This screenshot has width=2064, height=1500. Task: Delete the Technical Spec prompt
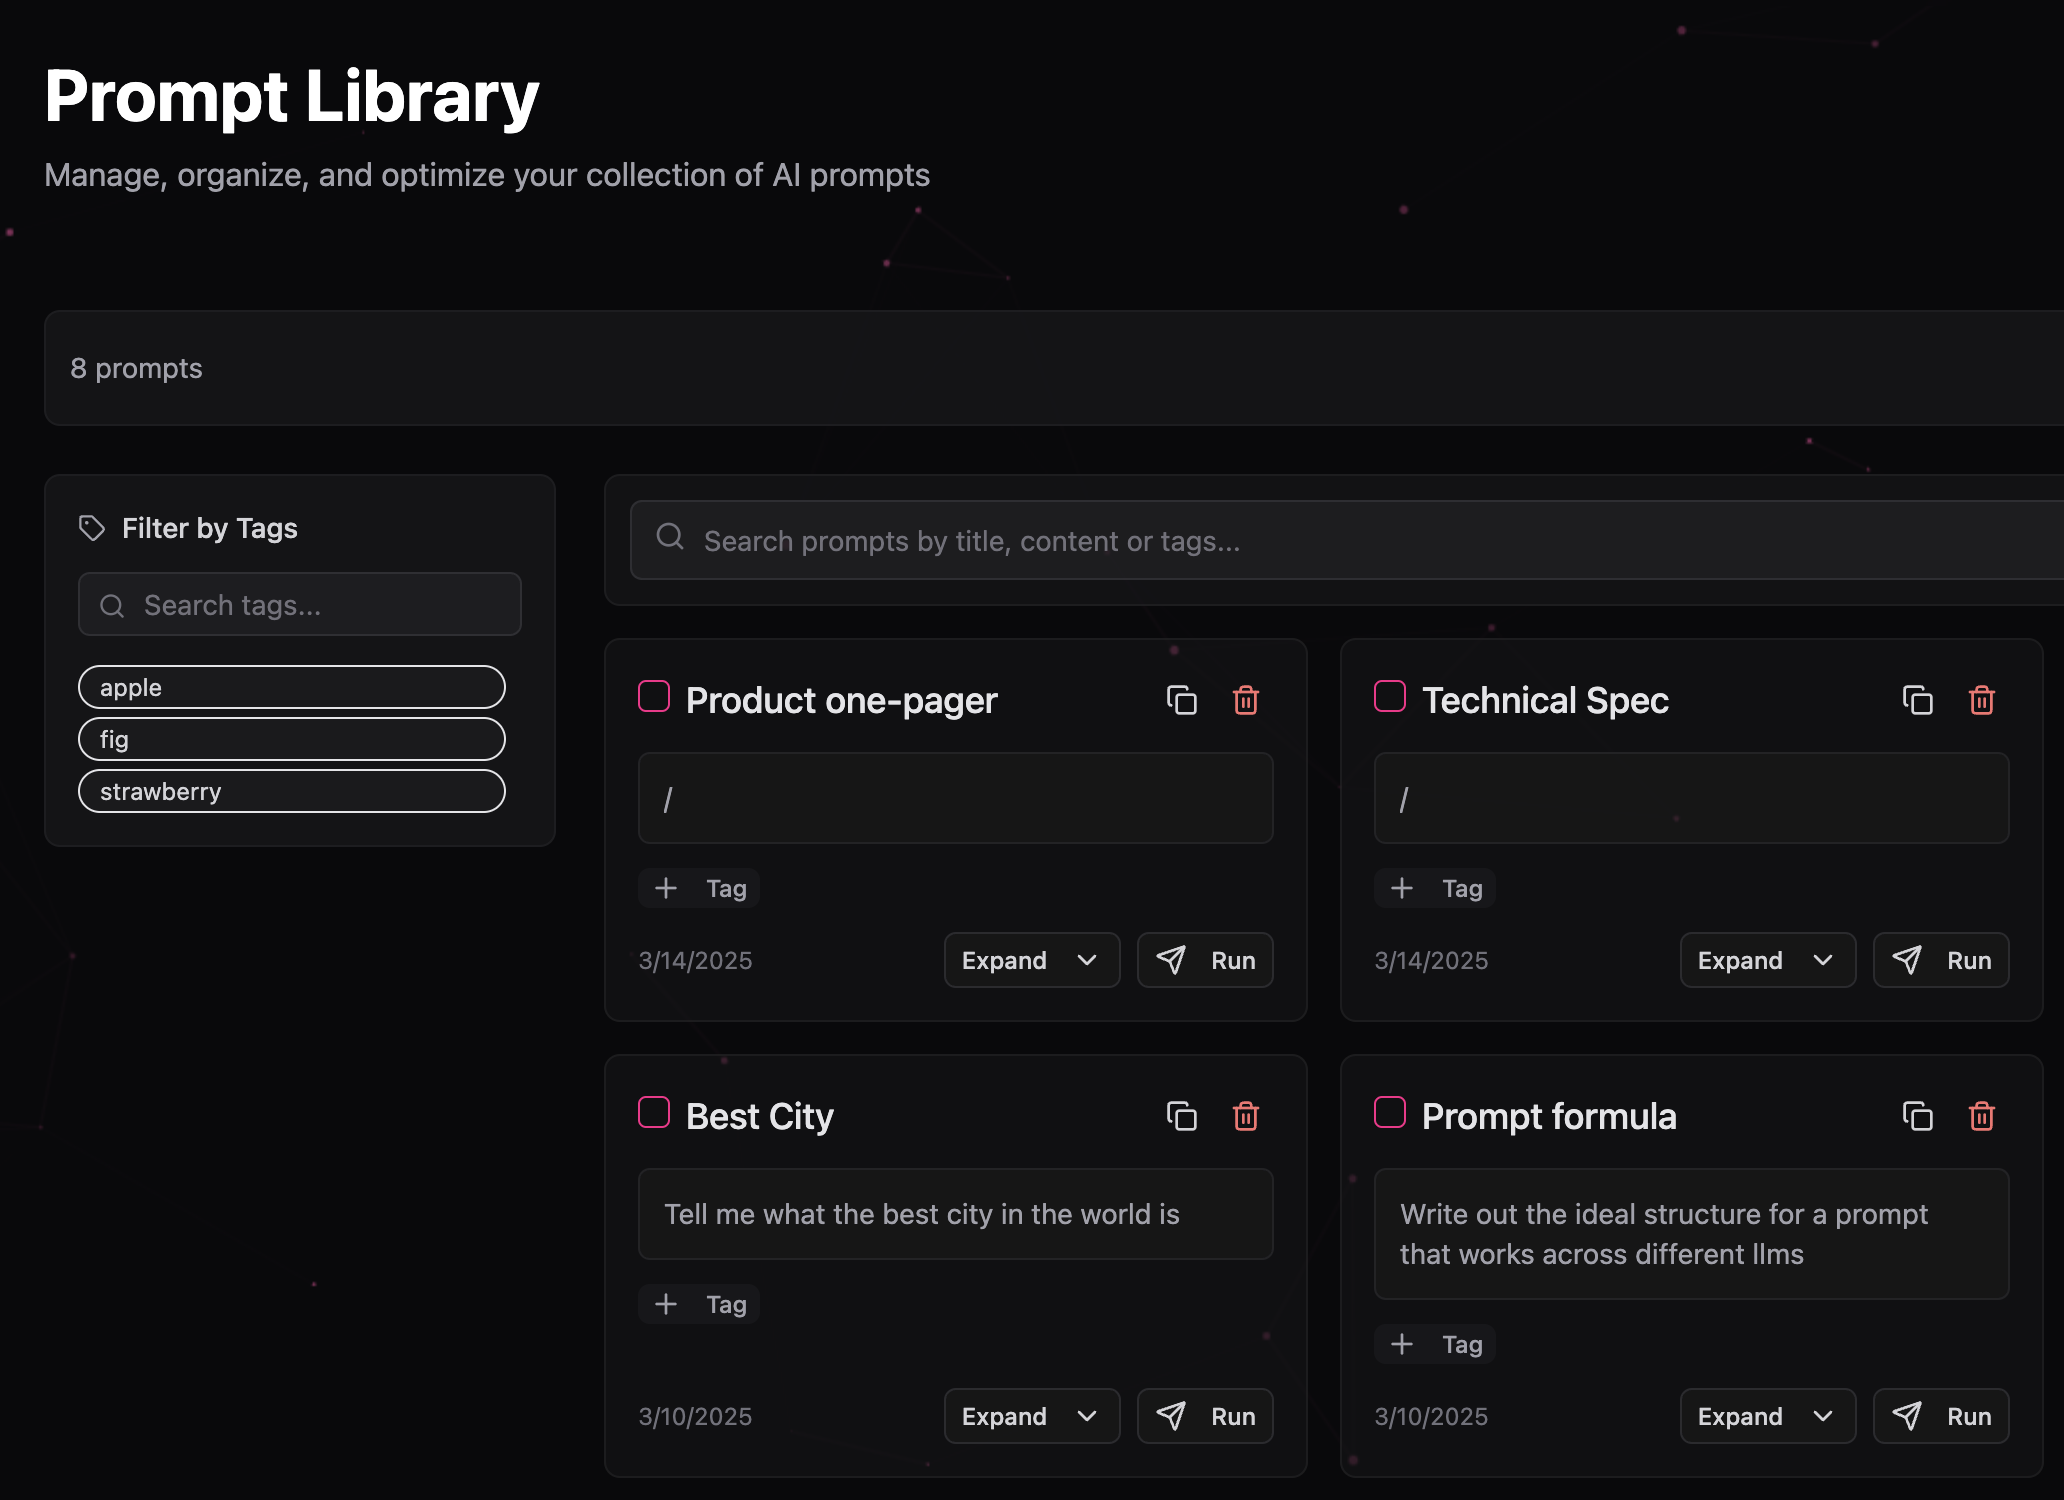pos(1982,700)
